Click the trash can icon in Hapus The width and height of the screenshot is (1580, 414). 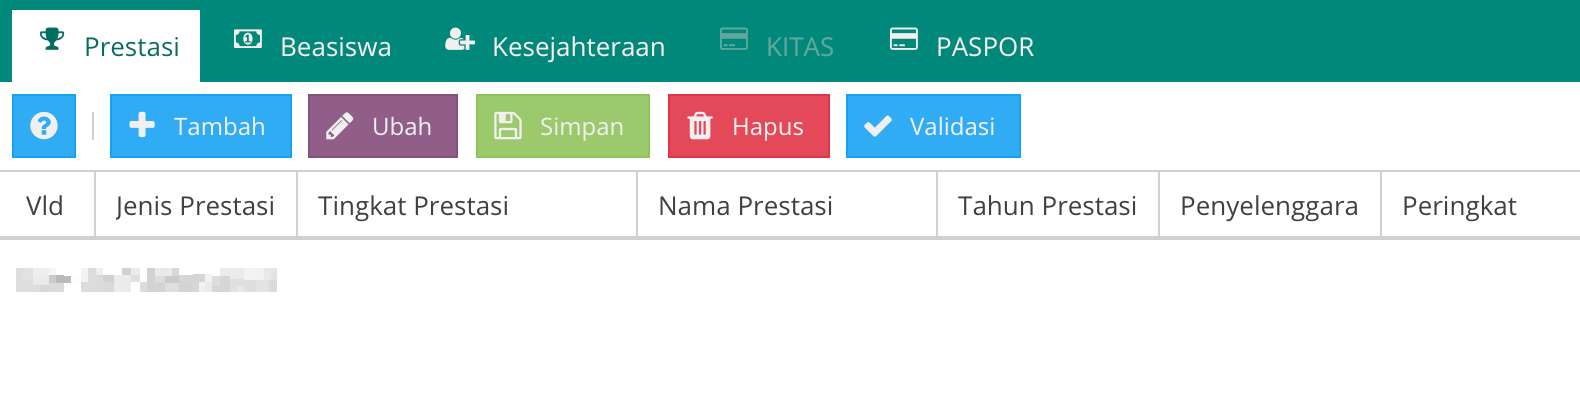[700, 126]
